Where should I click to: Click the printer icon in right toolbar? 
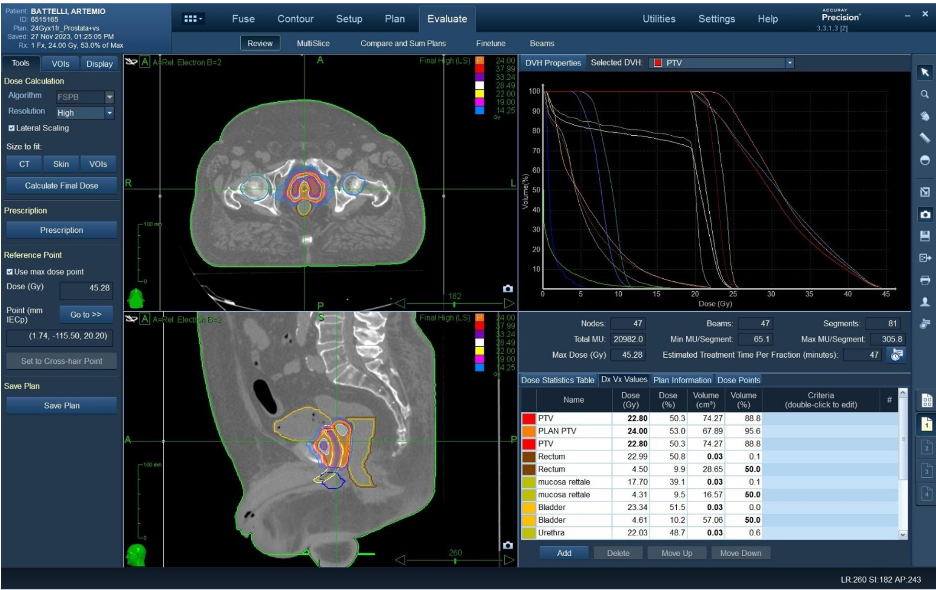point(925,280)
